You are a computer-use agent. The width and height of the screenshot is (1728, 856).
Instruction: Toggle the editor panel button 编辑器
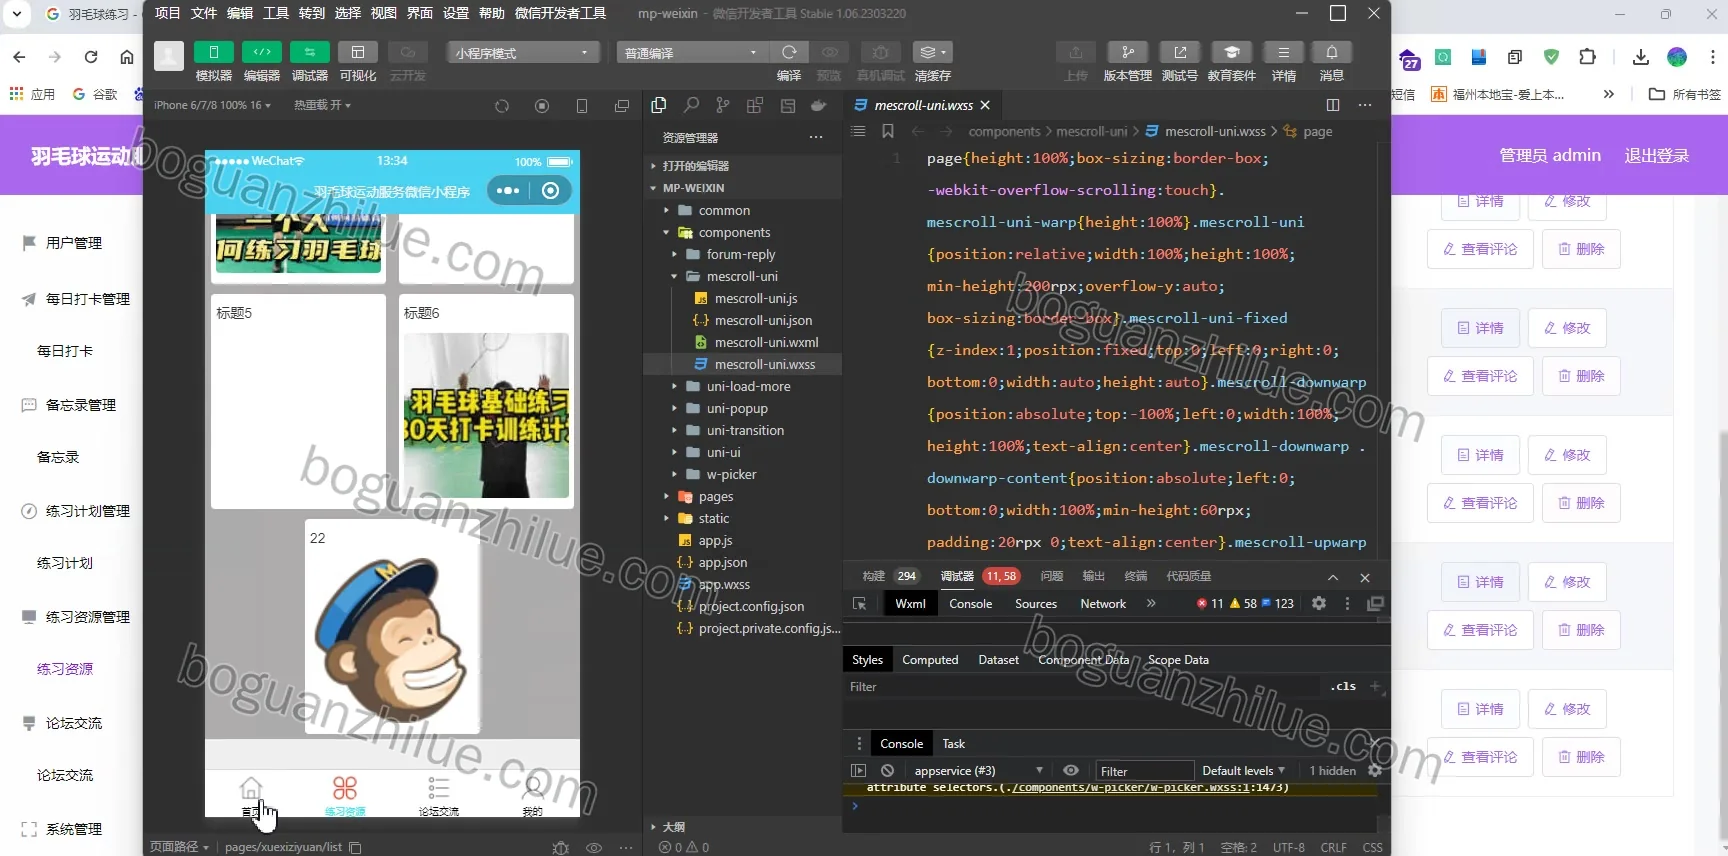pyautogui.click(x=261, y=52)
